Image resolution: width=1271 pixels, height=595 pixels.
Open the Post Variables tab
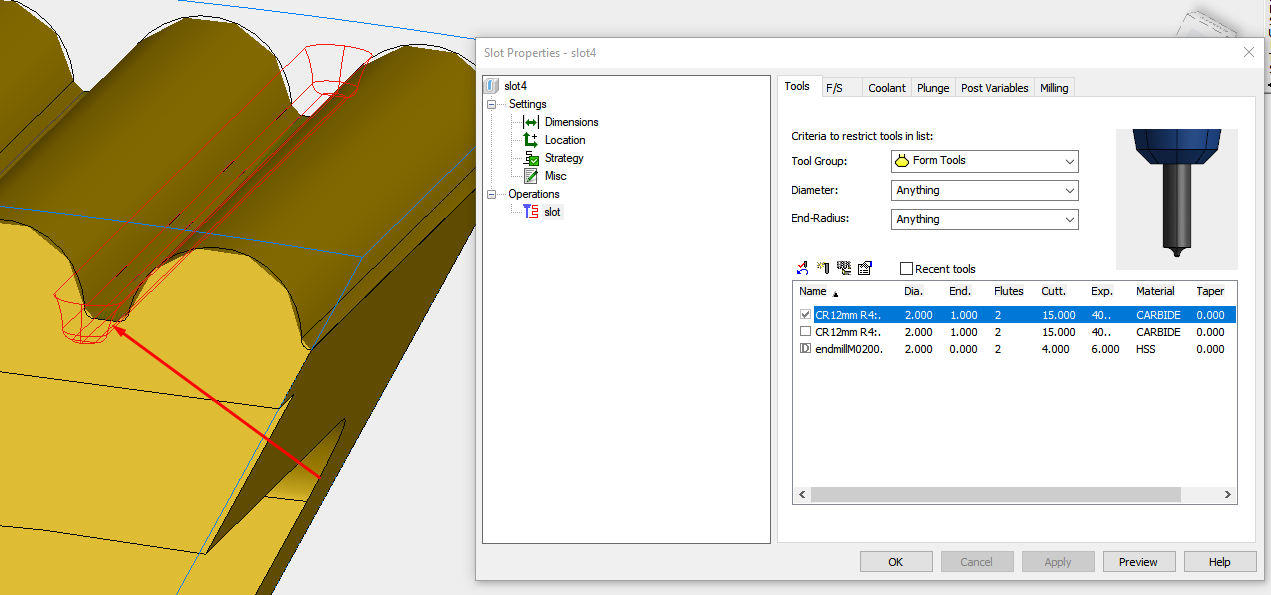click(x=994, y=87)
